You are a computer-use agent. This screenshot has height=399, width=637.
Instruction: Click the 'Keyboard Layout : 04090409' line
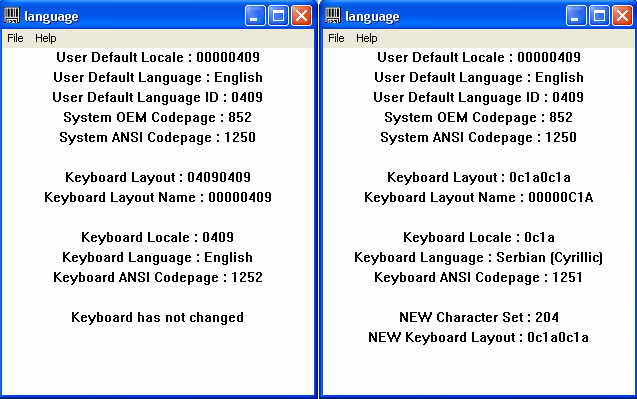coord(158,178)
